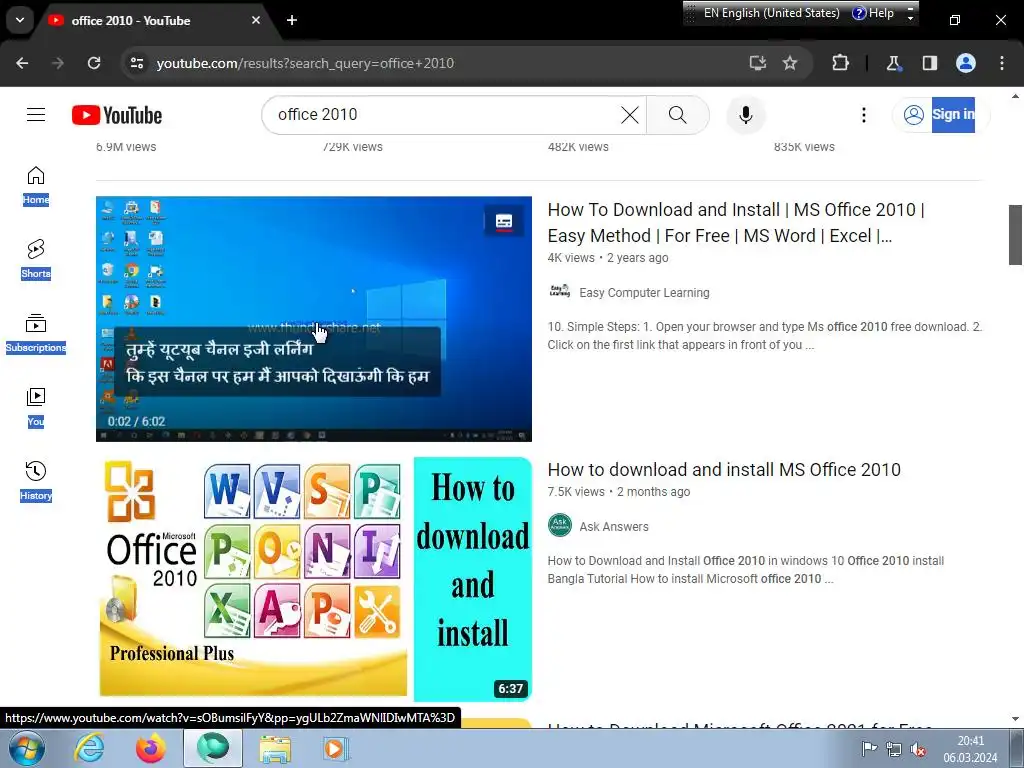Close the 'office 2010 - YouTube' tab
The width and height of the screenshot is (1024, 768).
255,20
